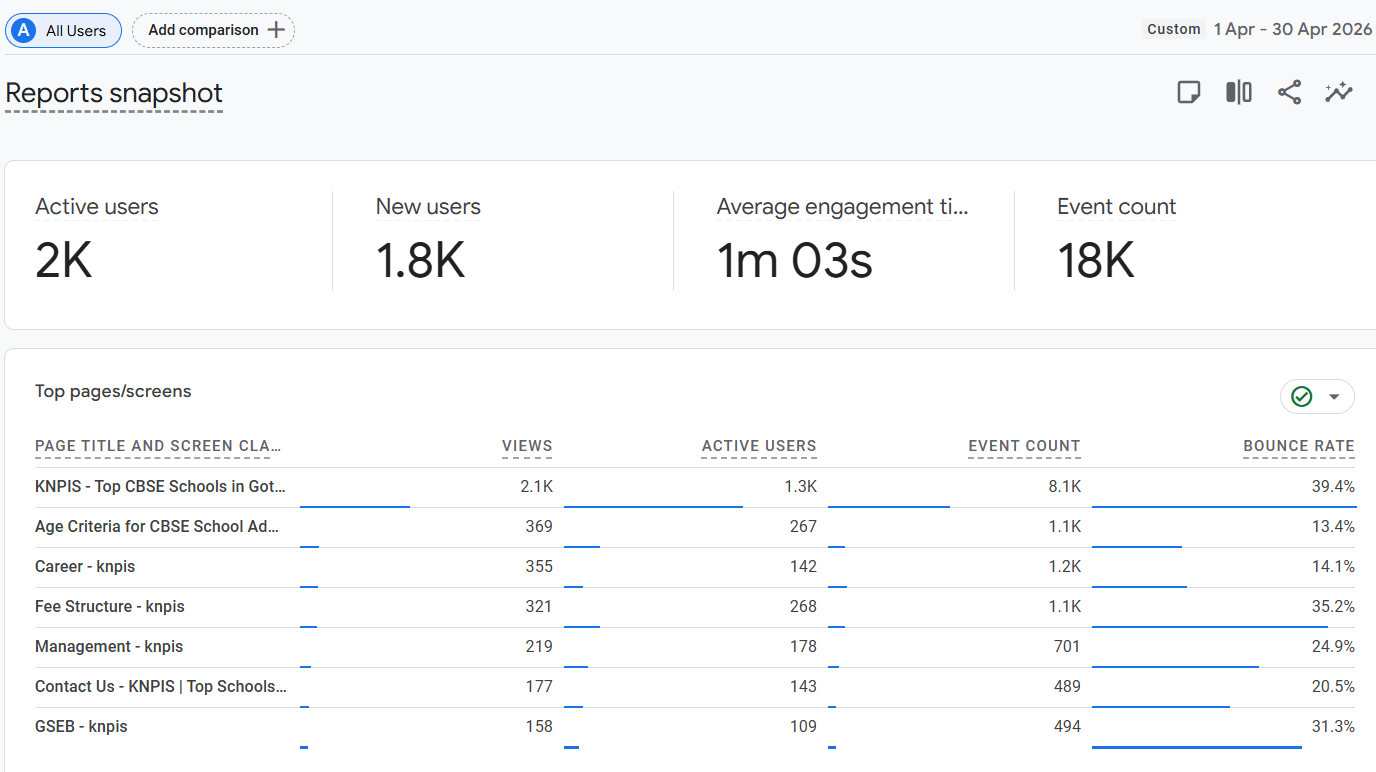Click the Views column header
1376x772 pixels.
[x=527, y=446]
